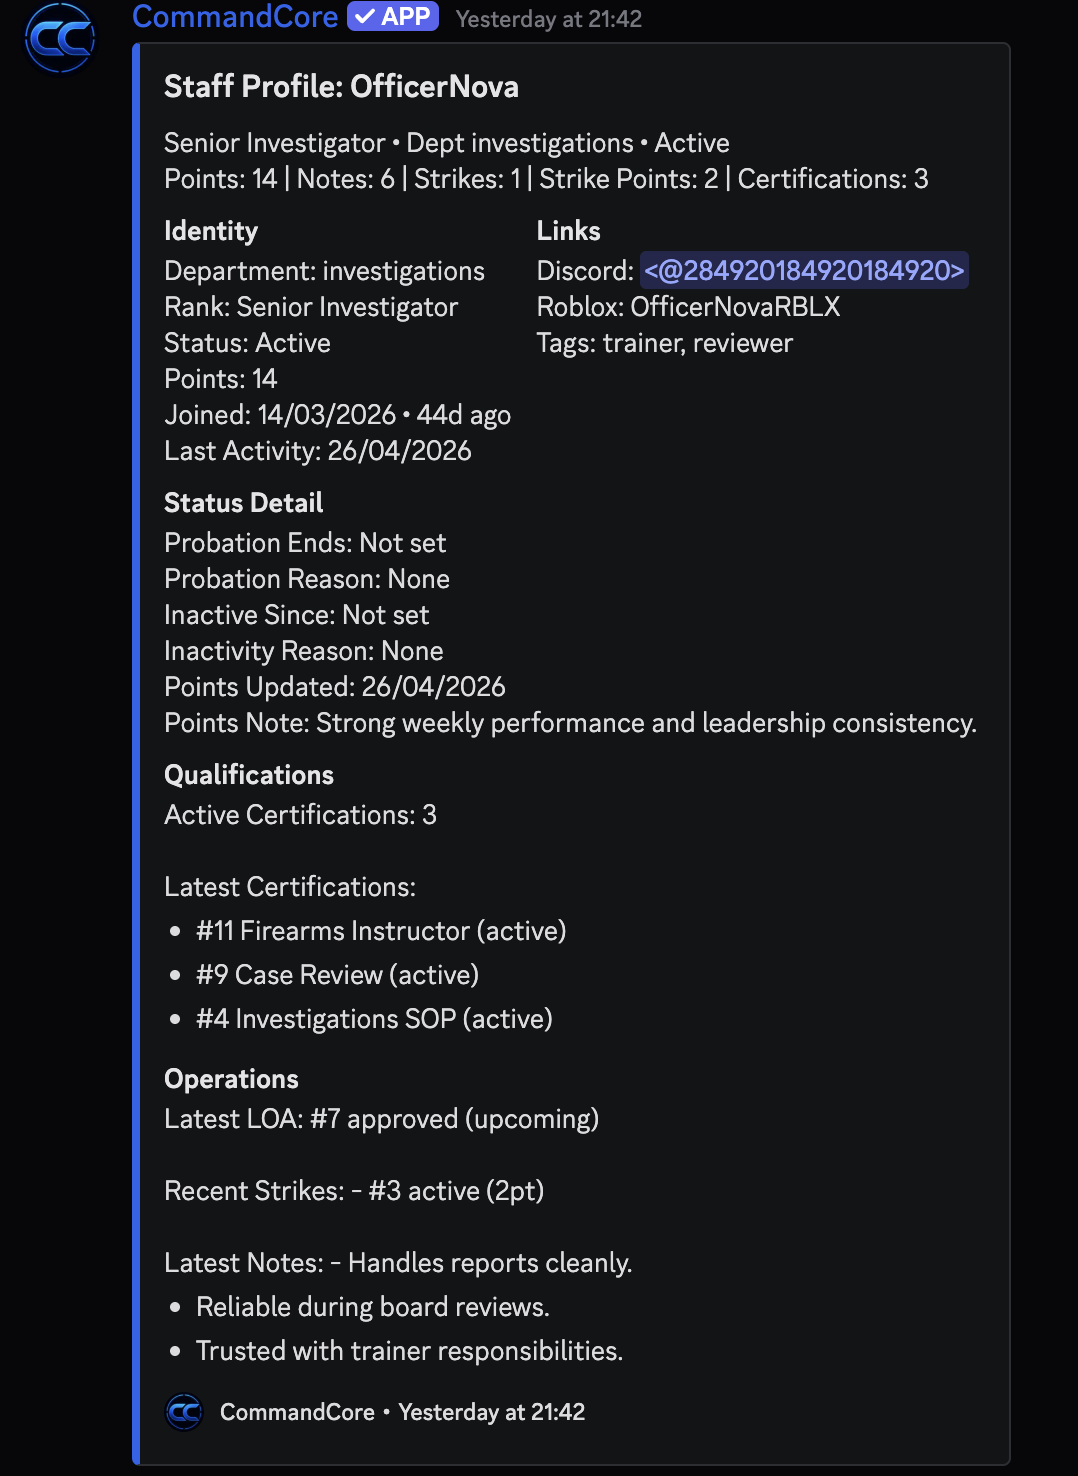Select the Links section header
Image resolution: width=1078 pixels, height=1476 pixels.
[x=568, y=231]
